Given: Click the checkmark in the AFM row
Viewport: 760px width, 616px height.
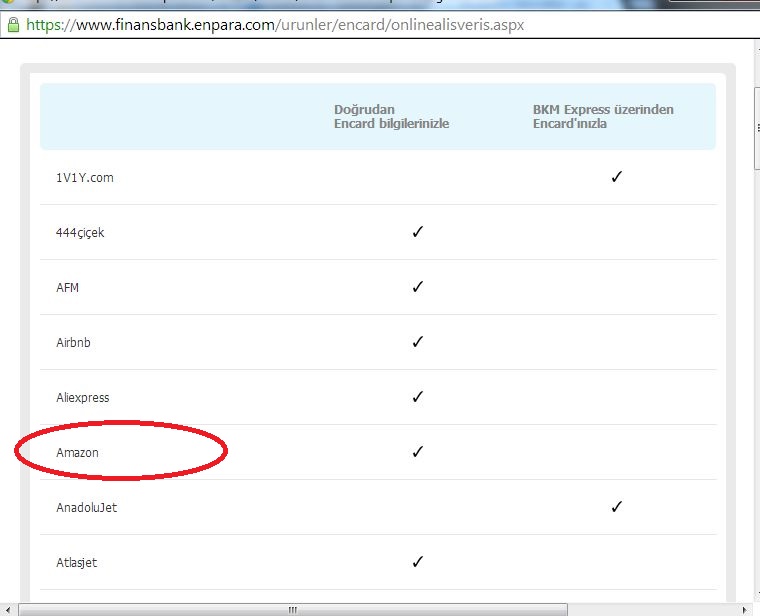Looking at the screenshot, I should coord(417,286).
